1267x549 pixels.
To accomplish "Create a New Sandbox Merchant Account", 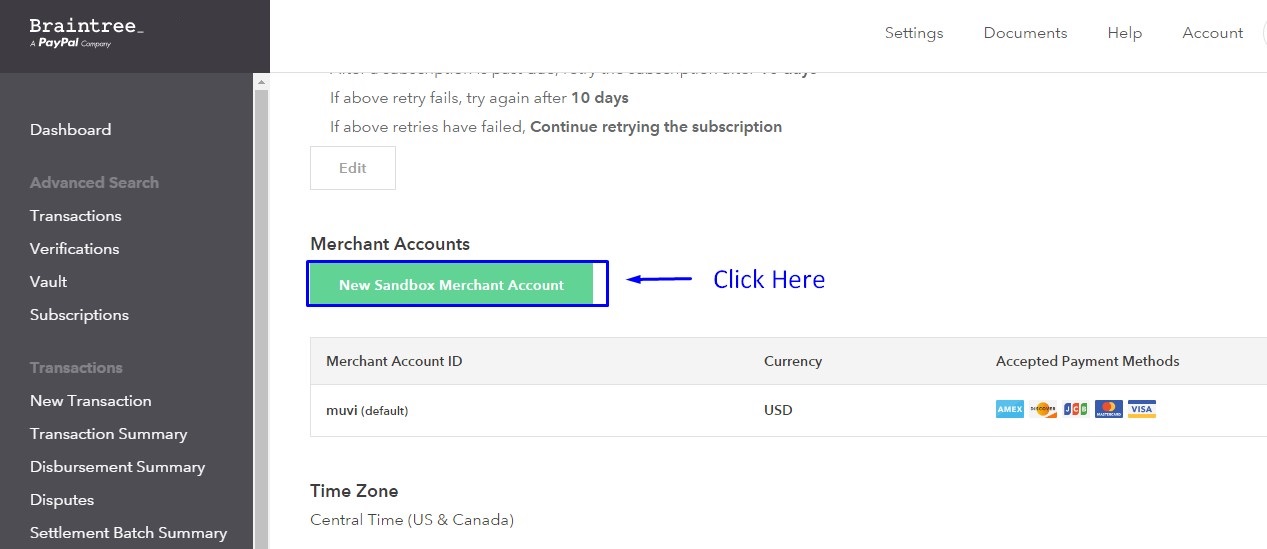I will [x=451, y=285].
